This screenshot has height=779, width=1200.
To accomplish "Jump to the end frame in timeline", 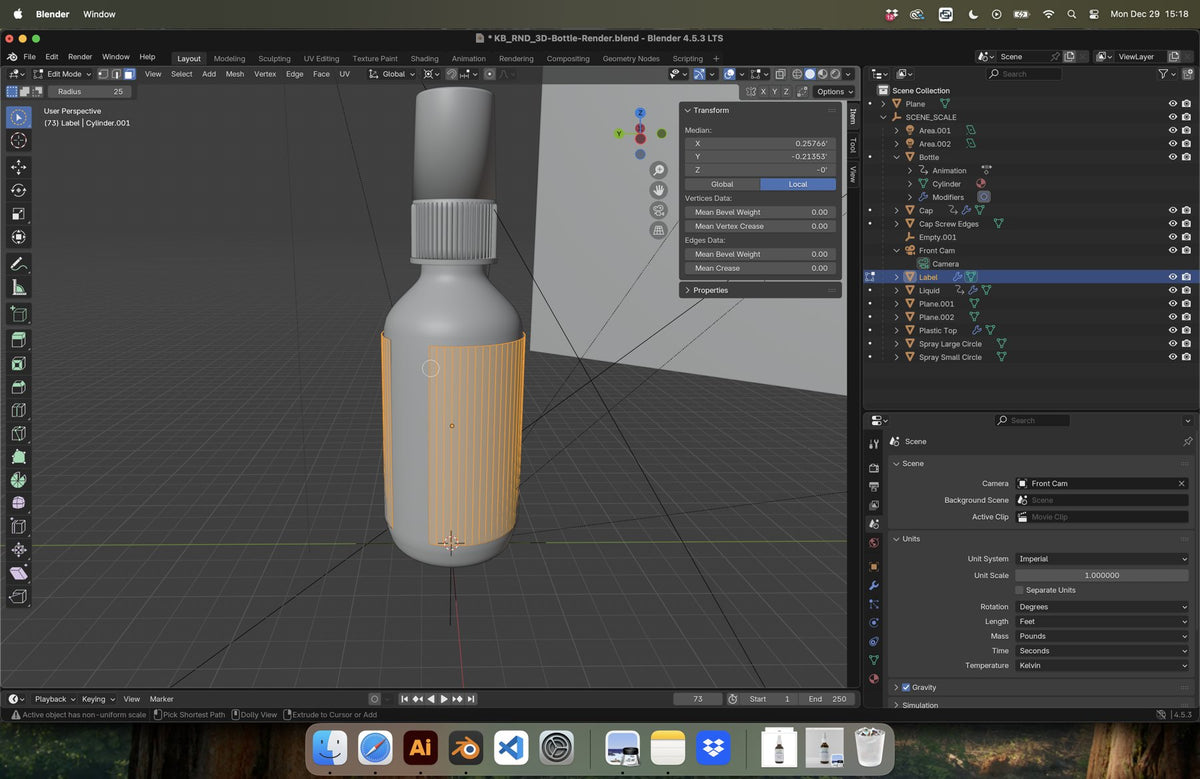I will coord(470,699).
